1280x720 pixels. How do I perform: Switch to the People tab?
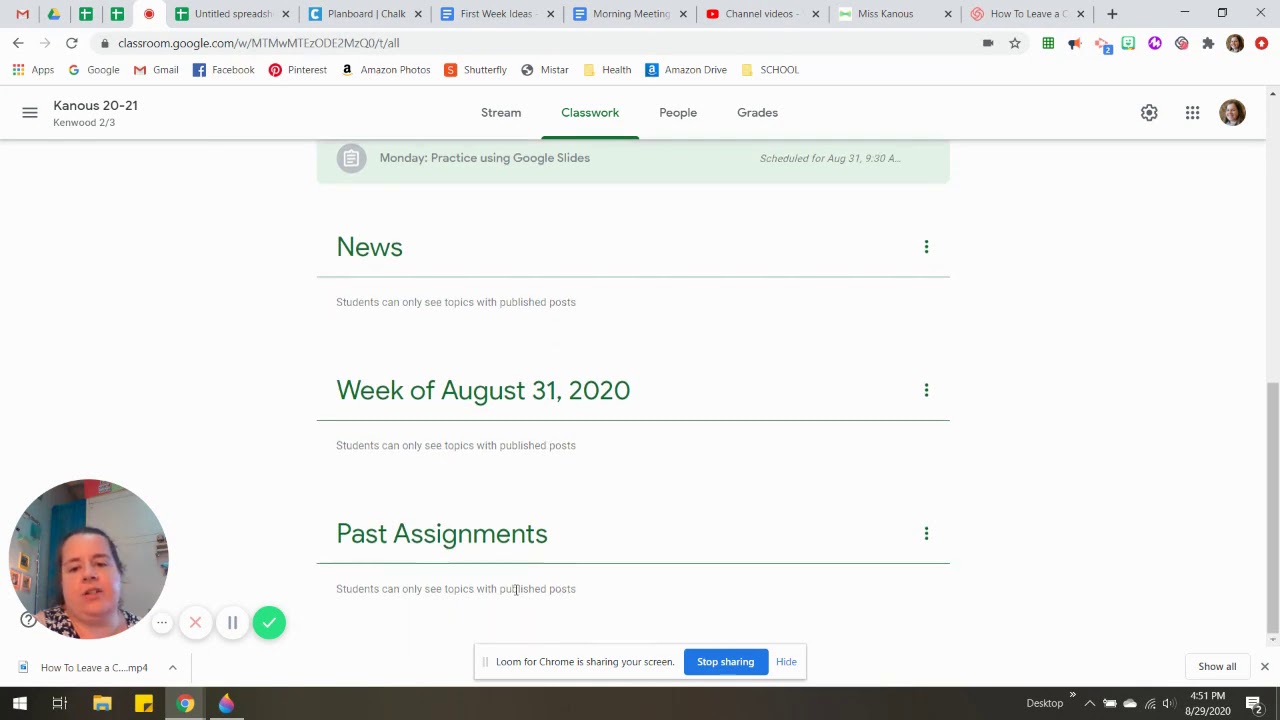[678, 113]
